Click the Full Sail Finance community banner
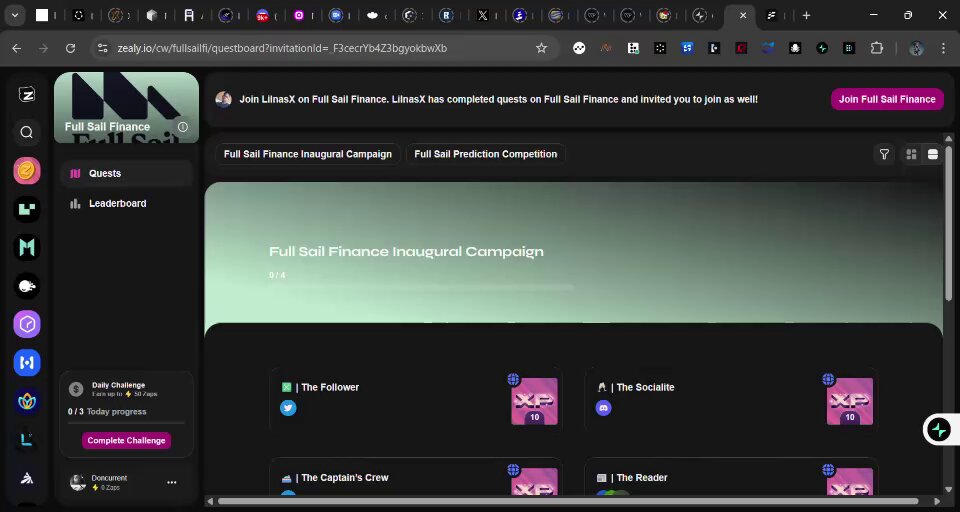The image size is (960, 512). [126, 108]
